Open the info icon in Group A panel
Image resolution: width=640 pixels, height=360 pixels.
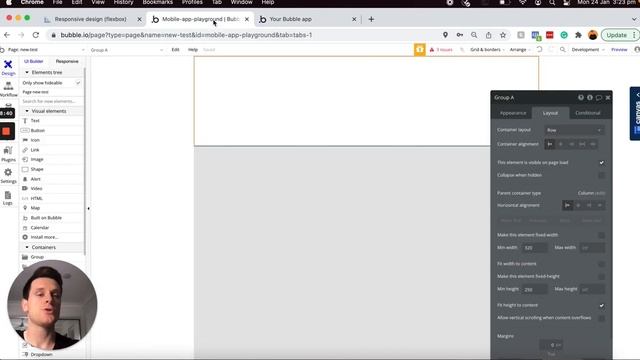pos(590,98)
